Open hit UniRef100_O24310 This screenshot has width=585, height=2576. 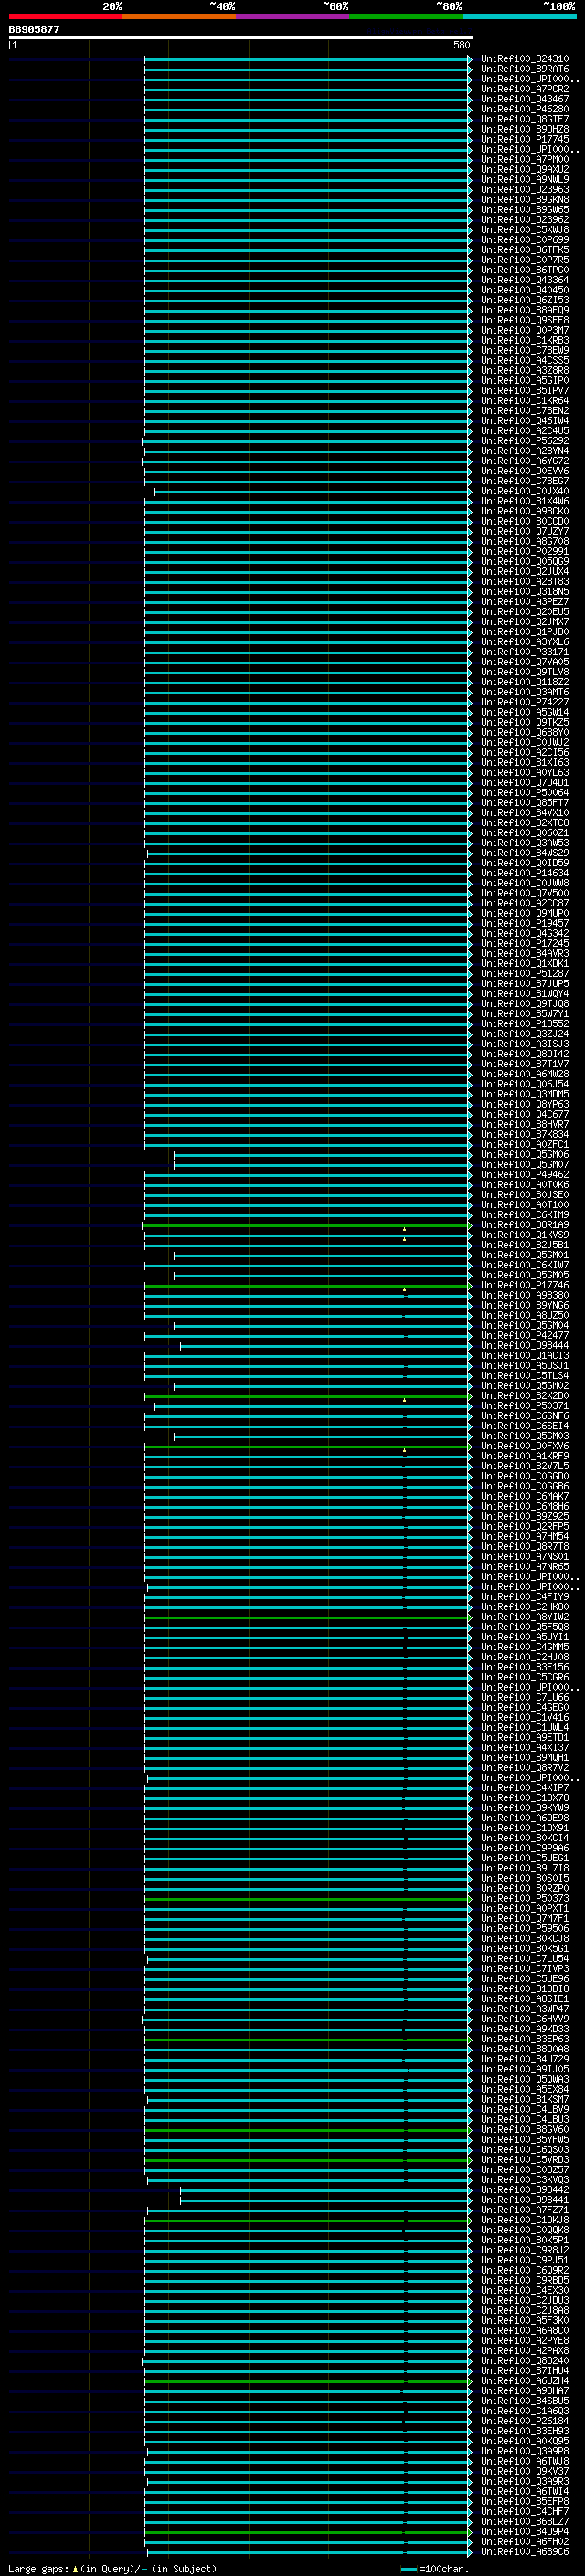tap(525, 59)
